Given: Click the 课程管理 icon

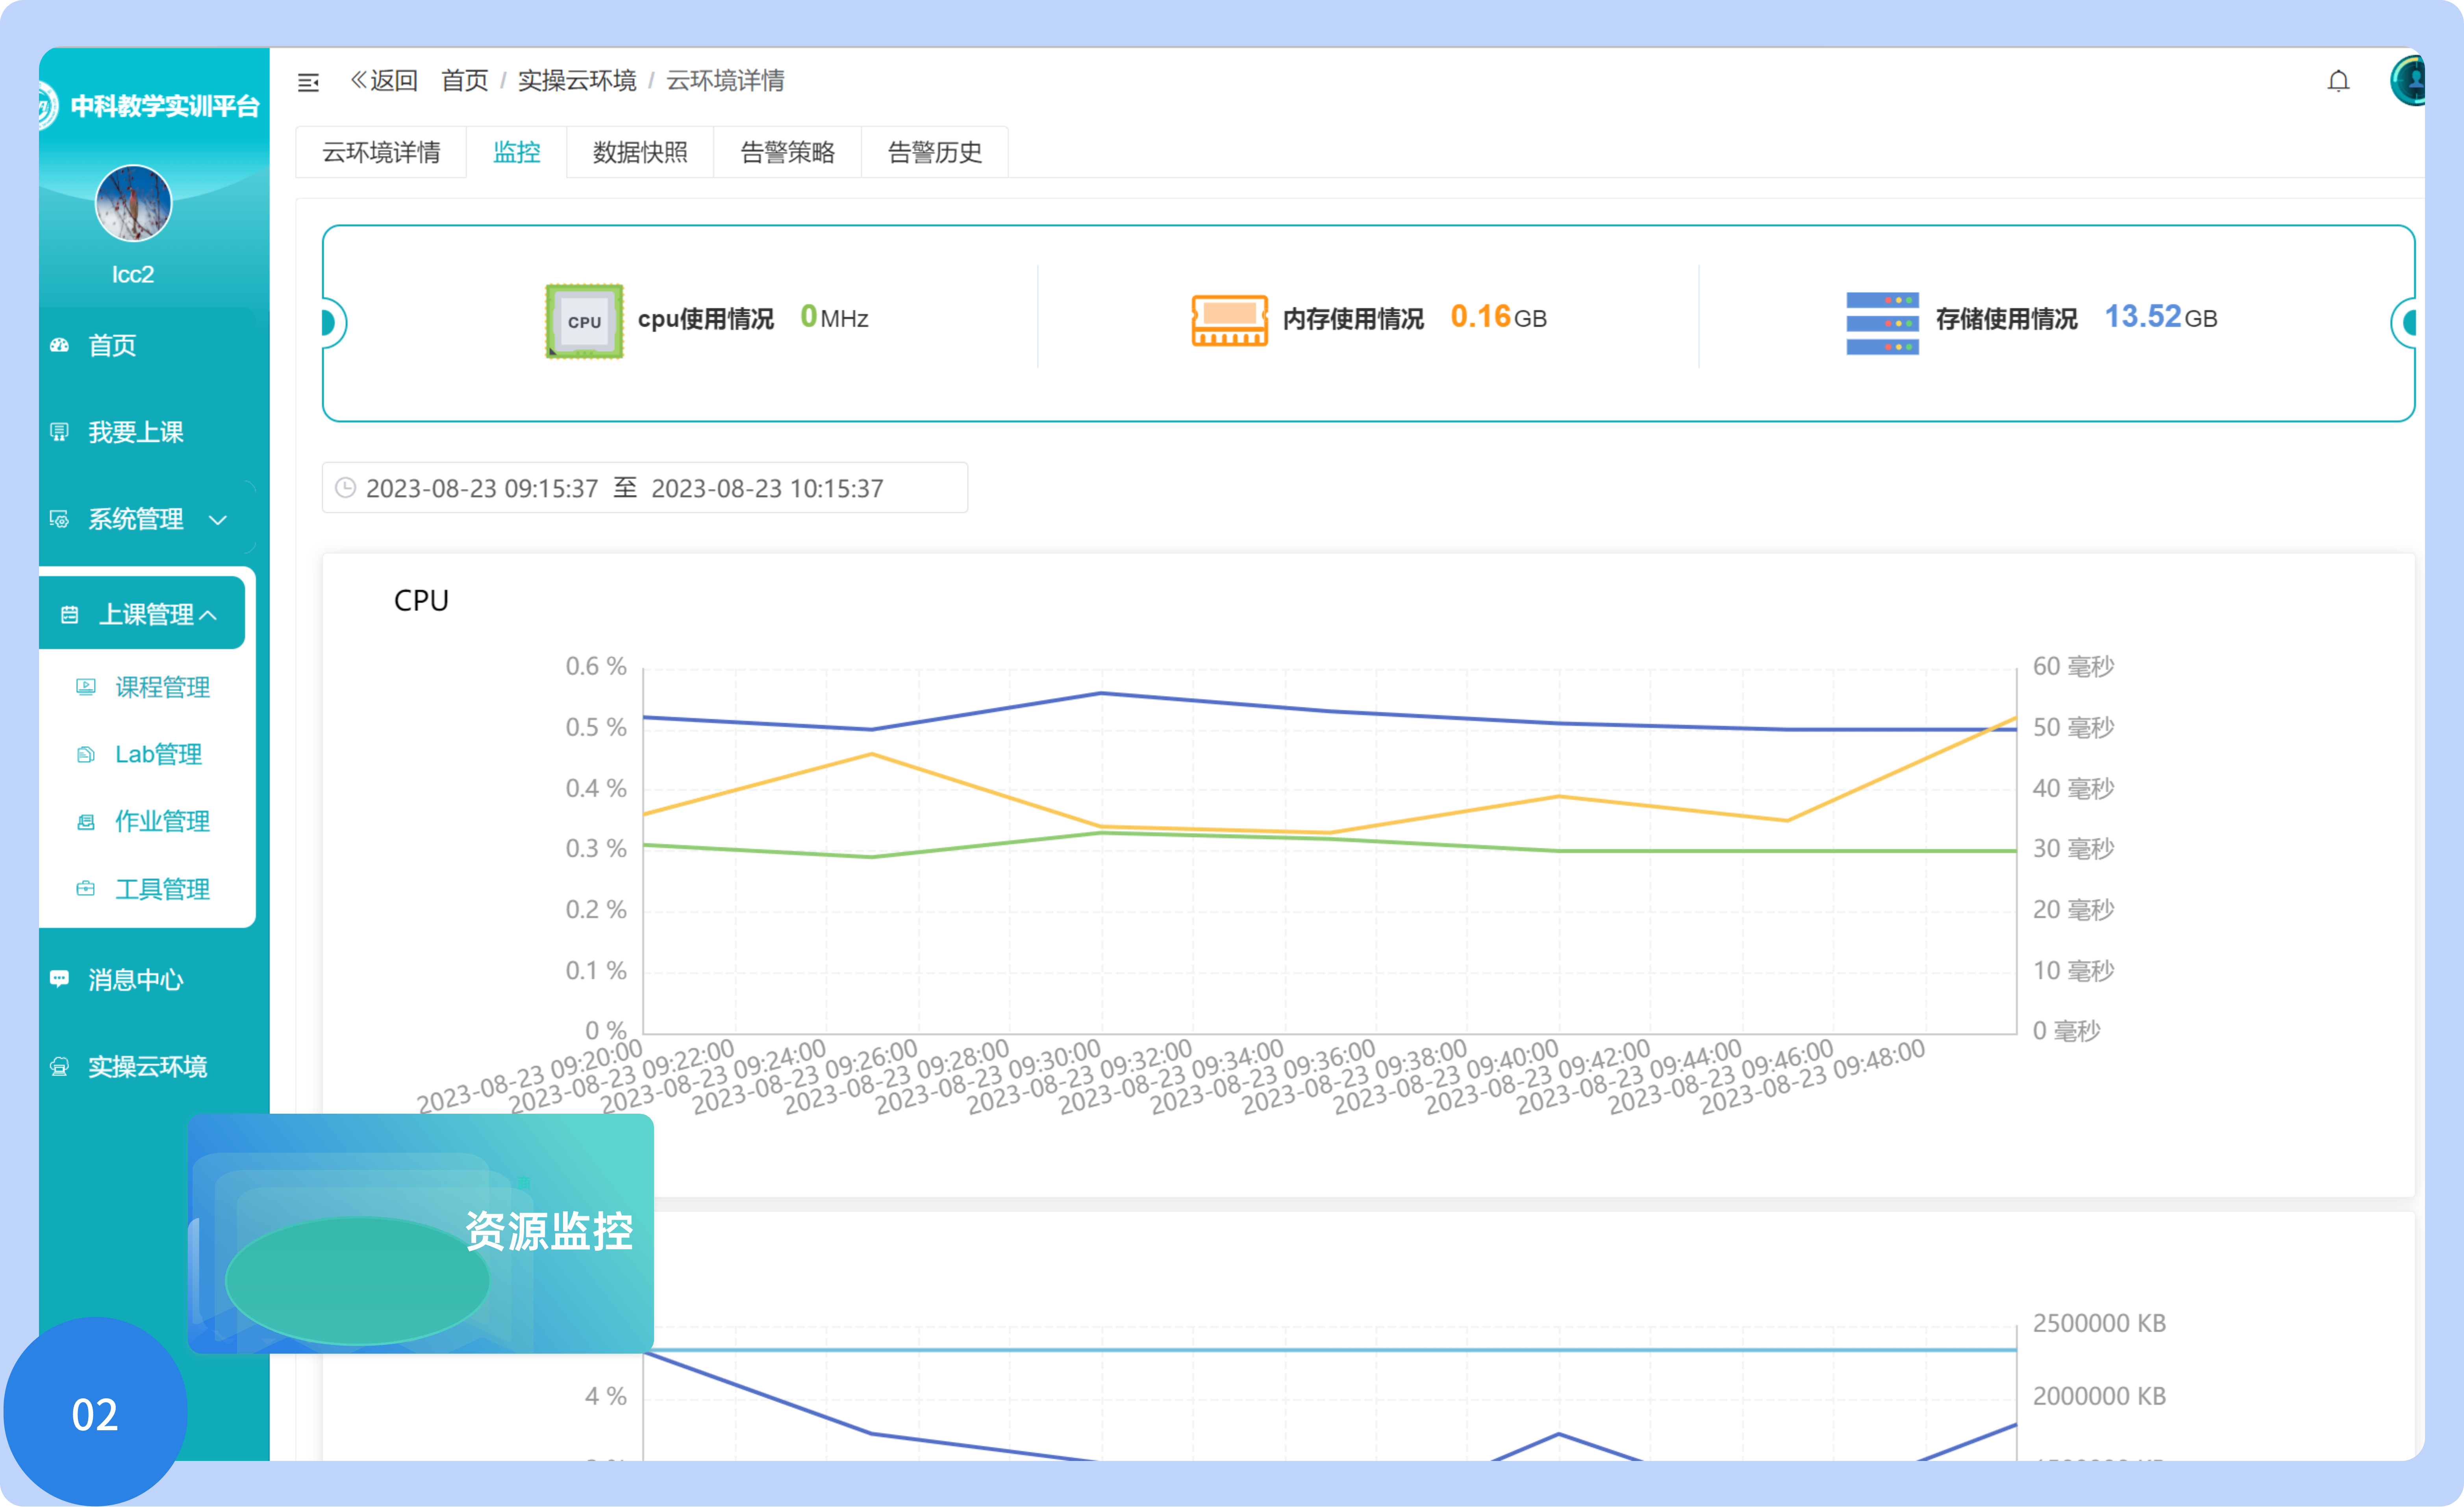Looking at the screenshot, I should click(x=86, y=687).
